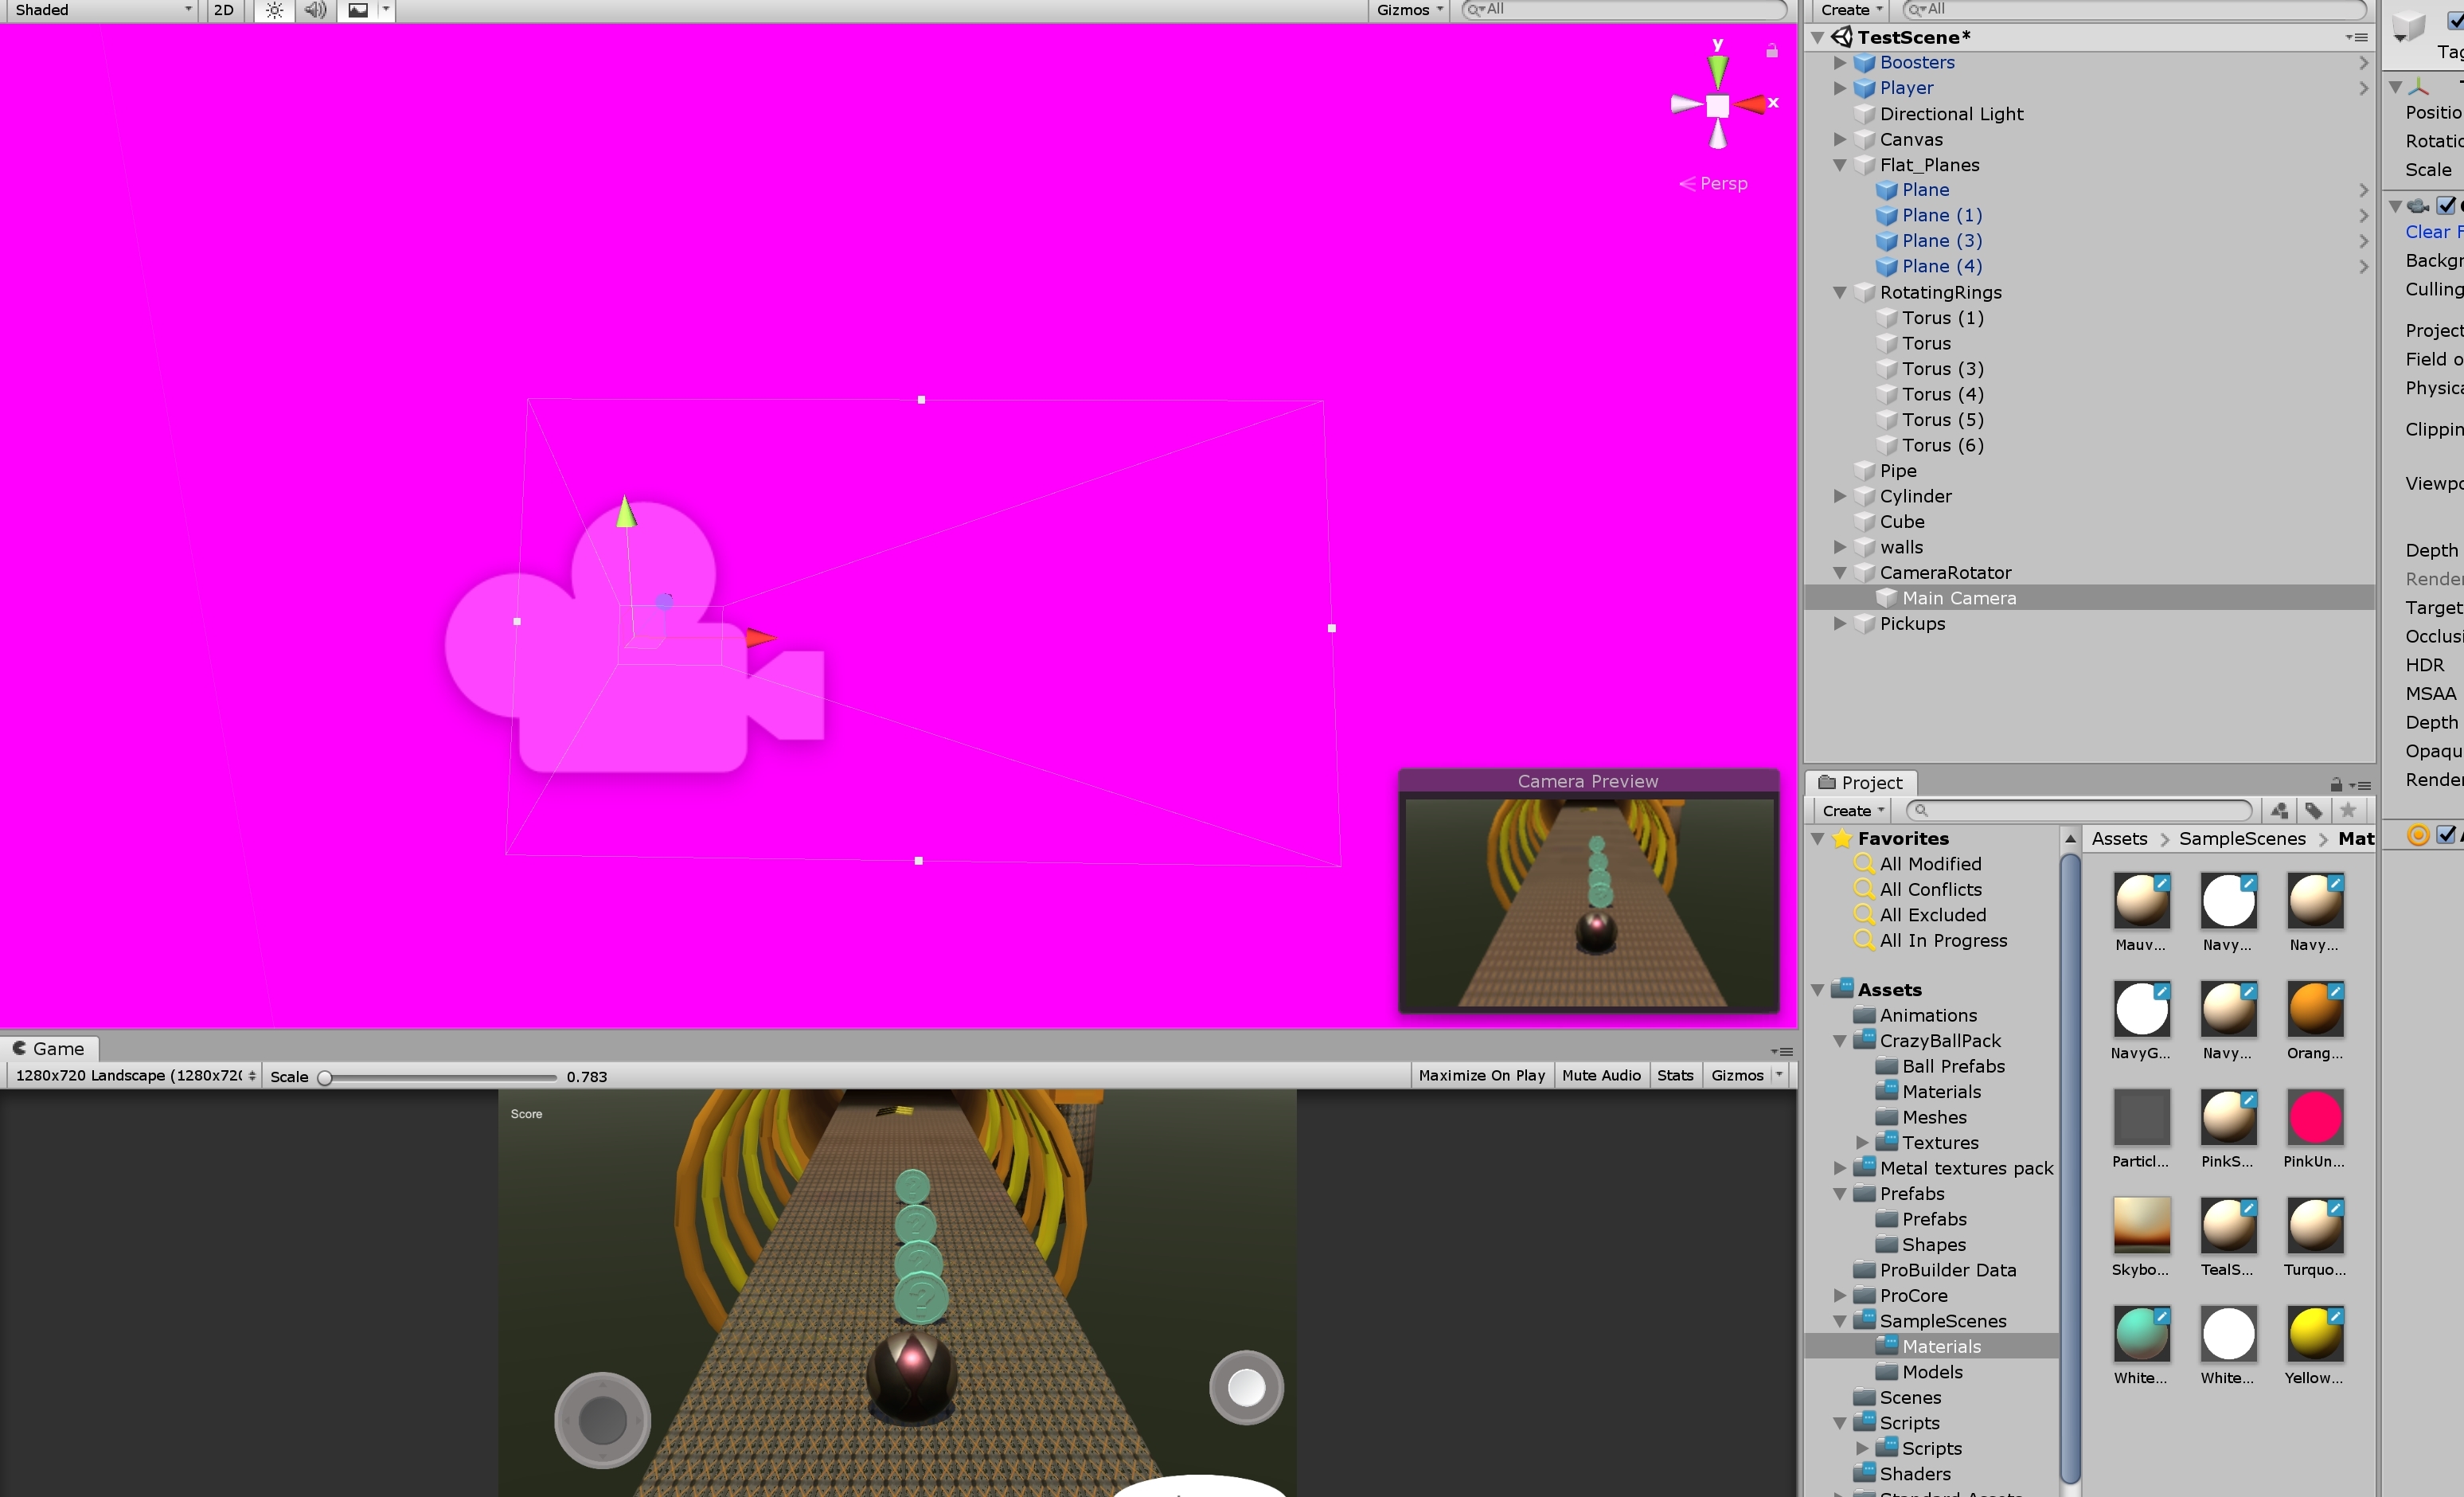This screenshot has width=2464, height=1497.
Task: Click the Search by Type icon
Action: [x=2279, y=811]
